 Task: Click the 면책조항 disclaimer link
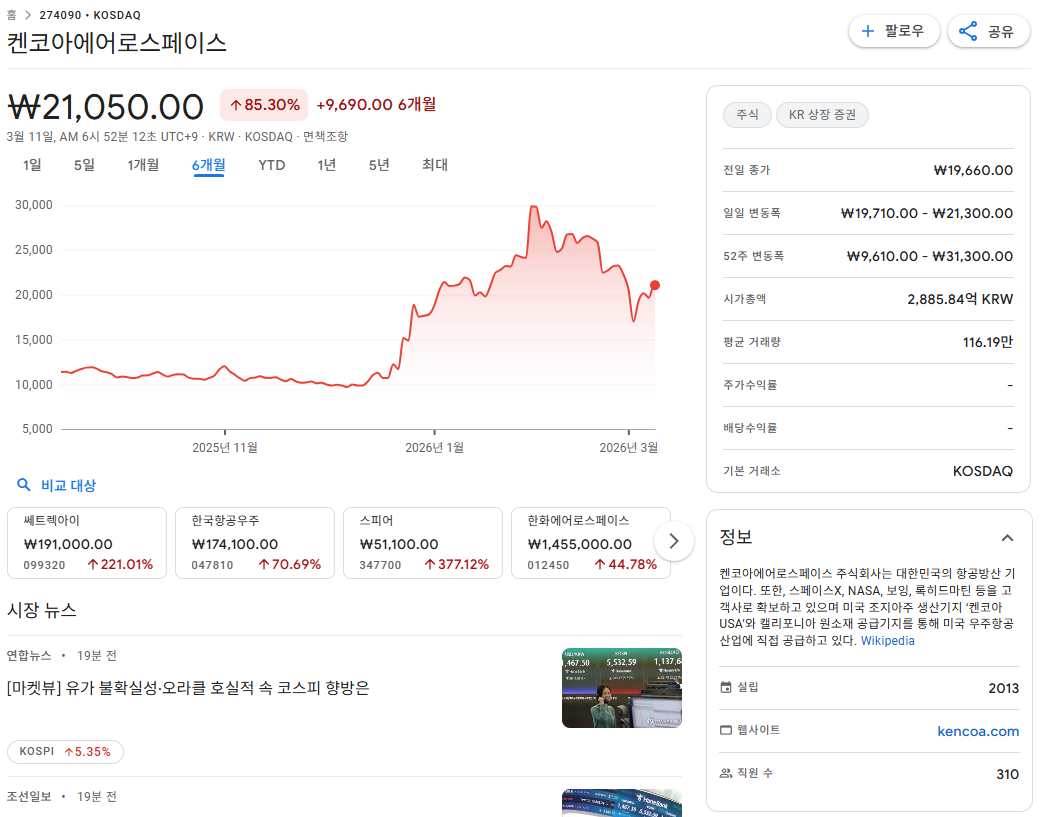(325, 136)
